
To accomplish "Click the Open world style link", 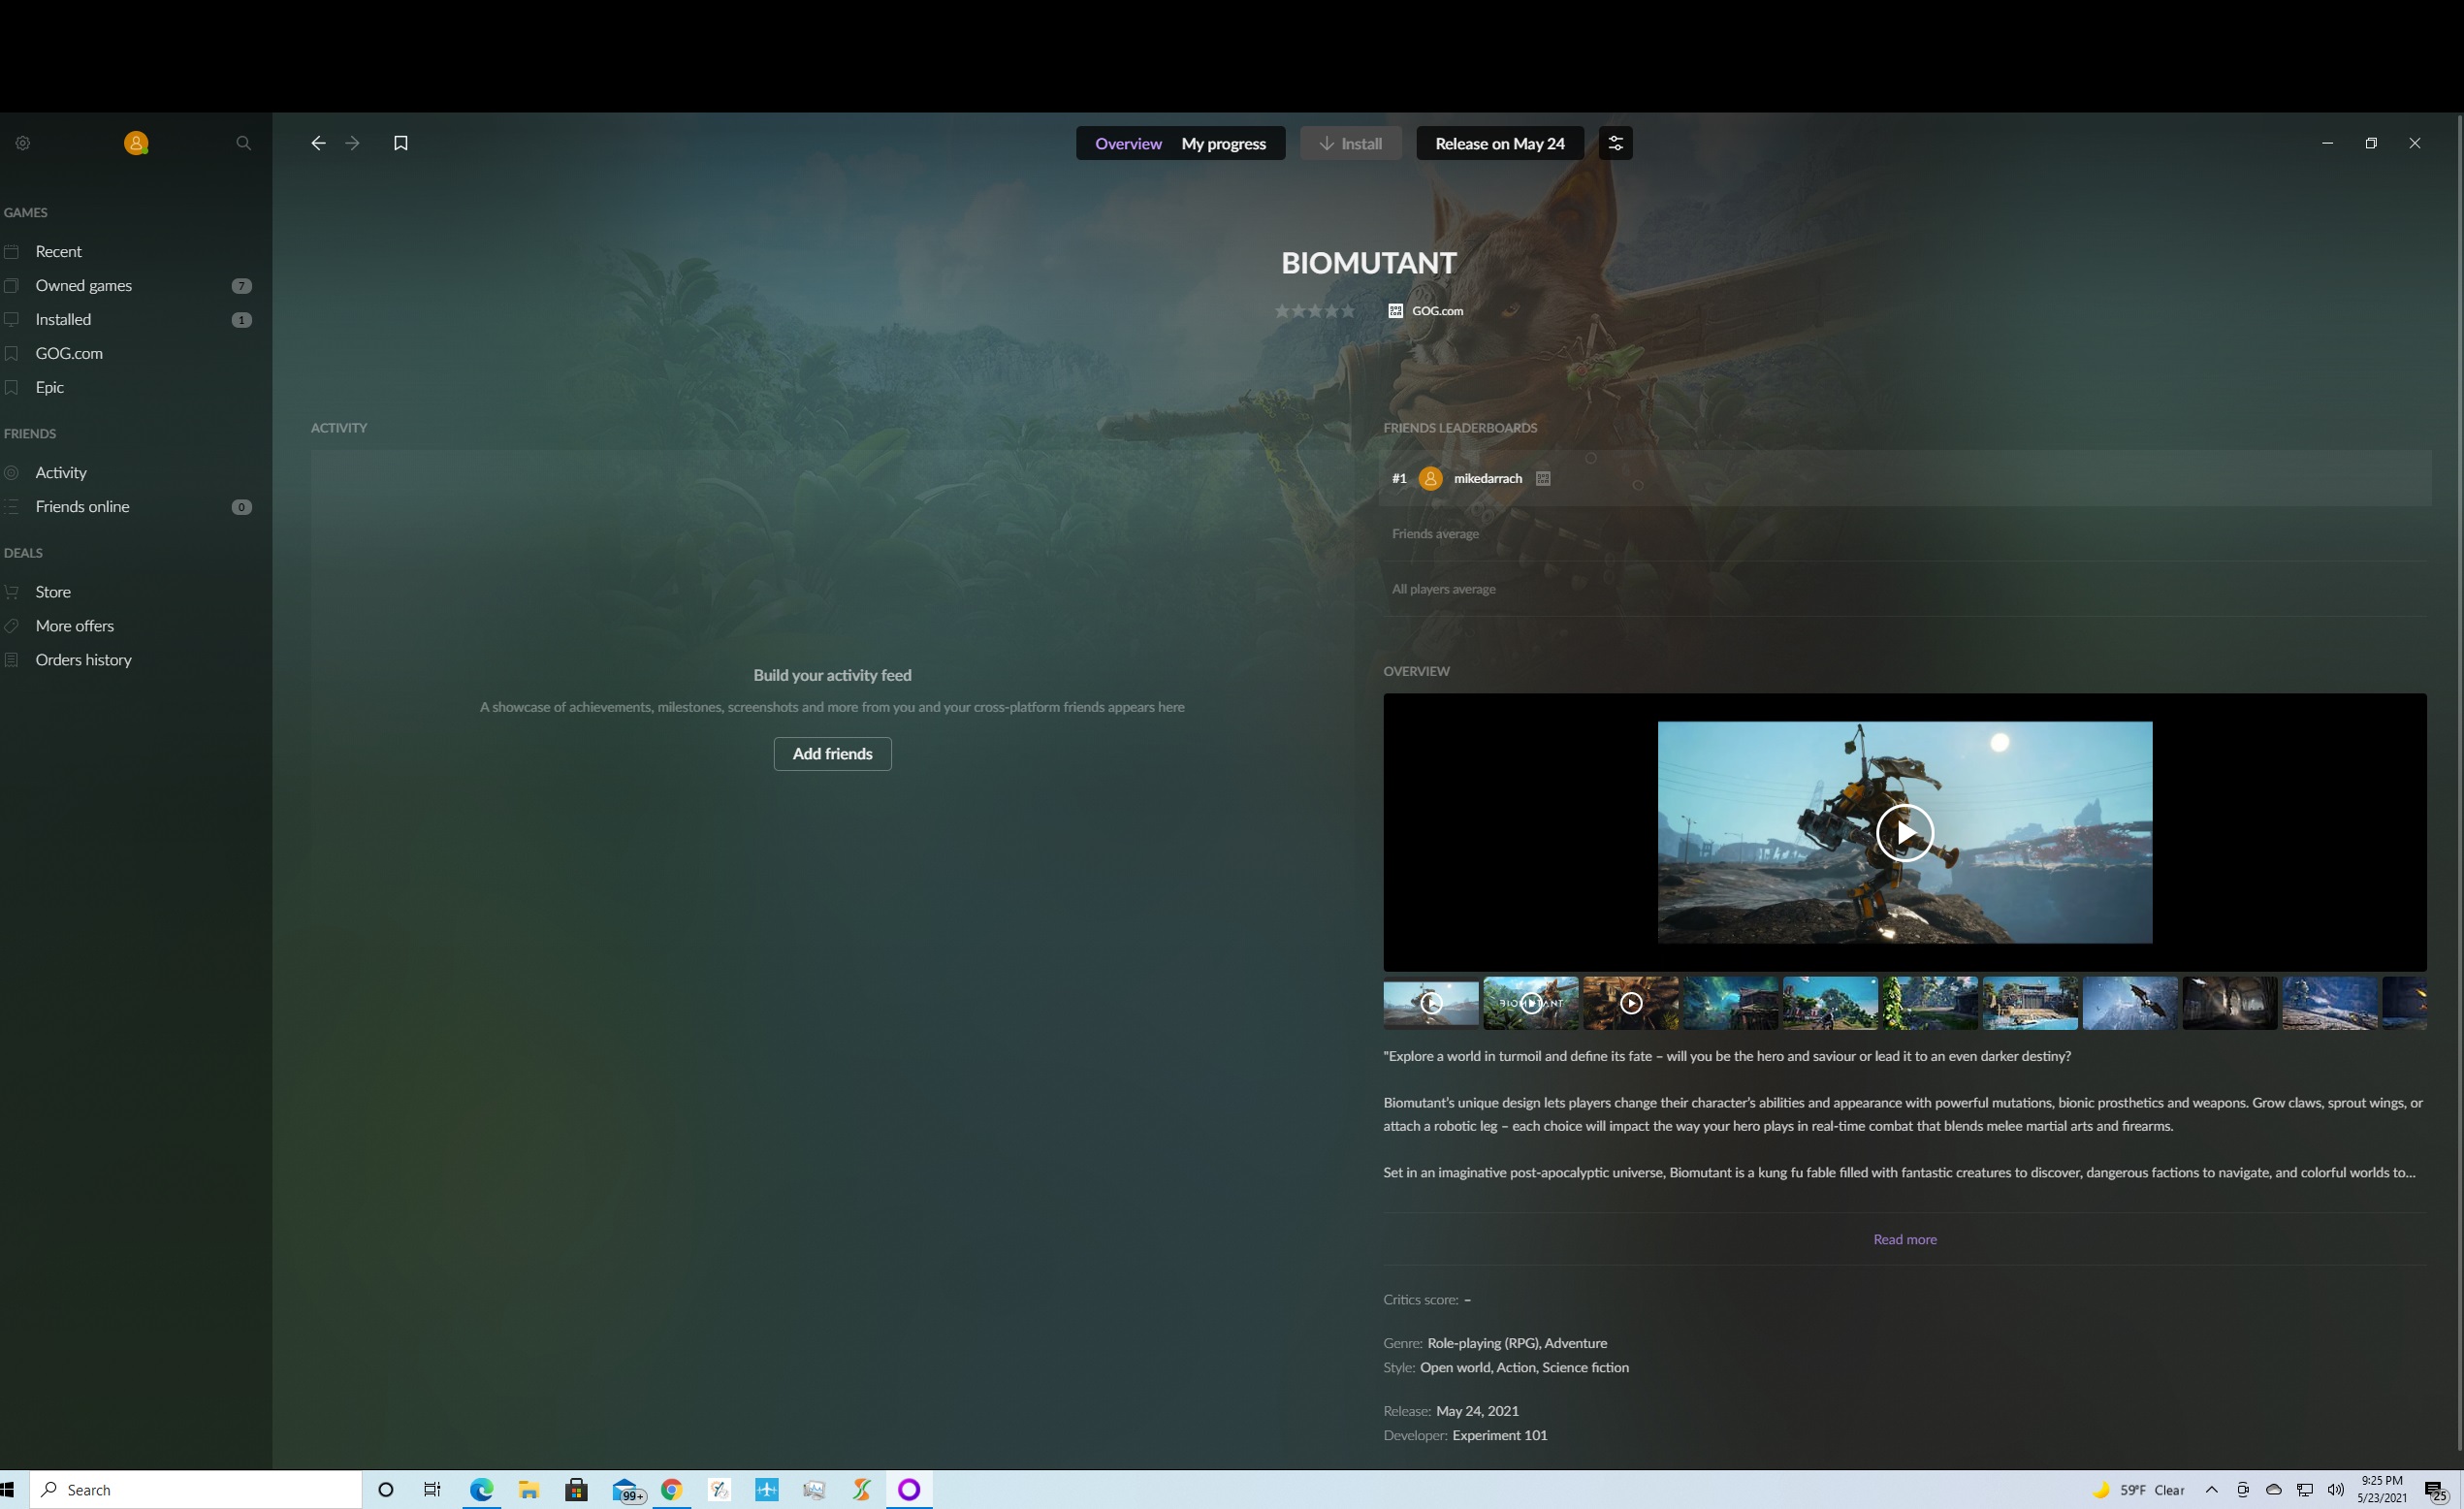I will click(1455, 1367).
